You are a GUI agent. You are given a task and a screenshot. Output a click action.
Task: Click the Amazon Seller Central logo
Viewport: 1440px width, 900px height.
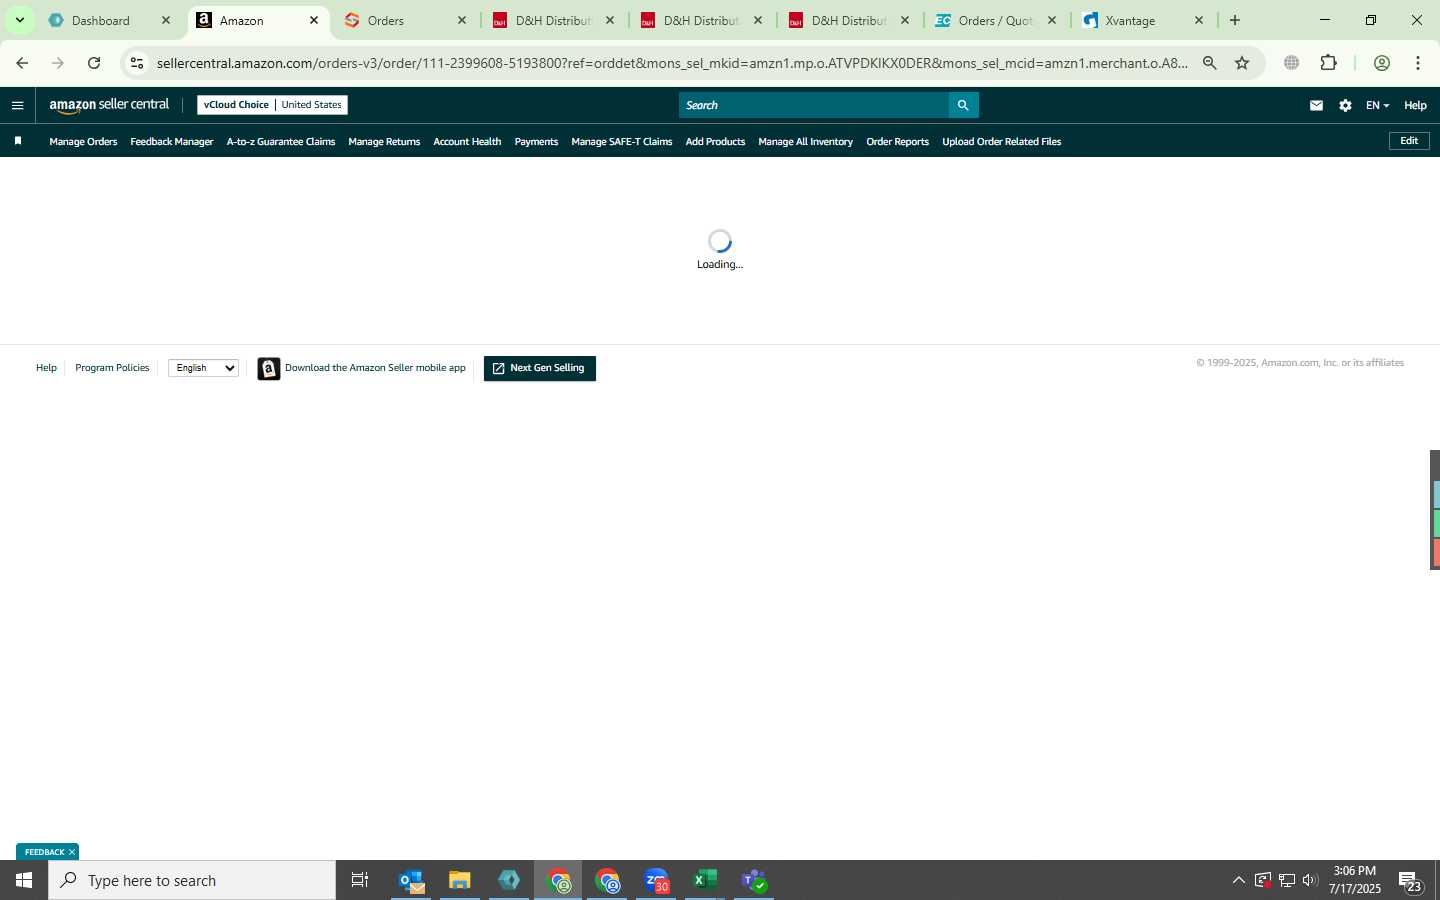coord(109,105)
